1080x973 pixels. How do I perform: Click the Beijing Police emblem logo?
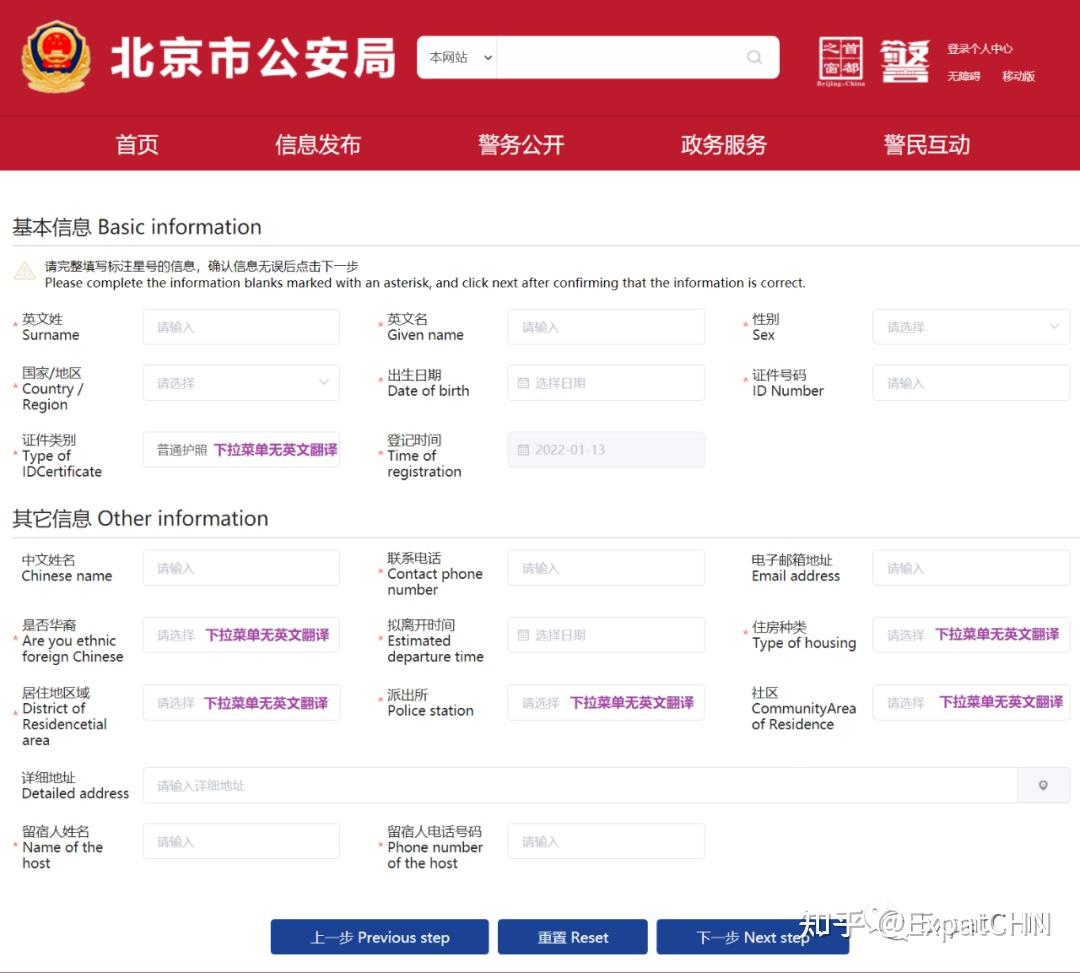tap(57, 57)
